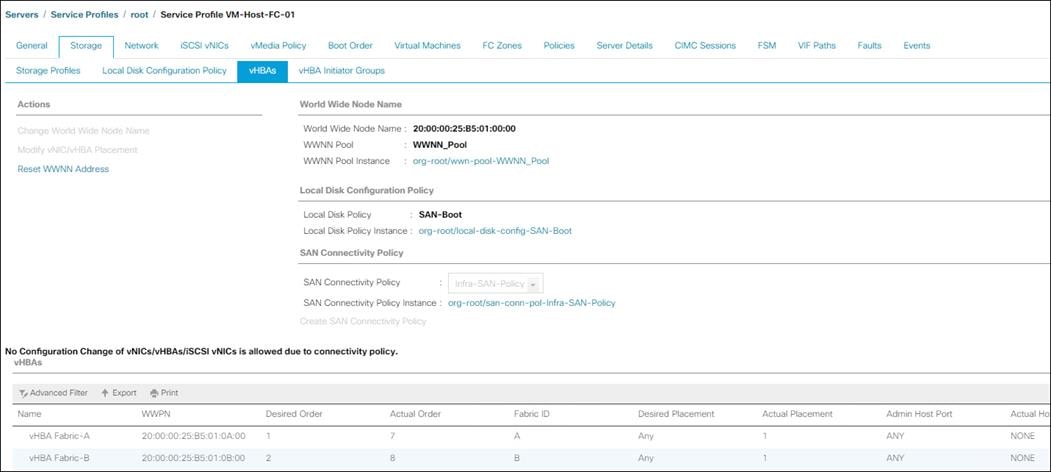The image size is (1051, 472).
Task: View the FC Zones tab
Action: [502, 46]
